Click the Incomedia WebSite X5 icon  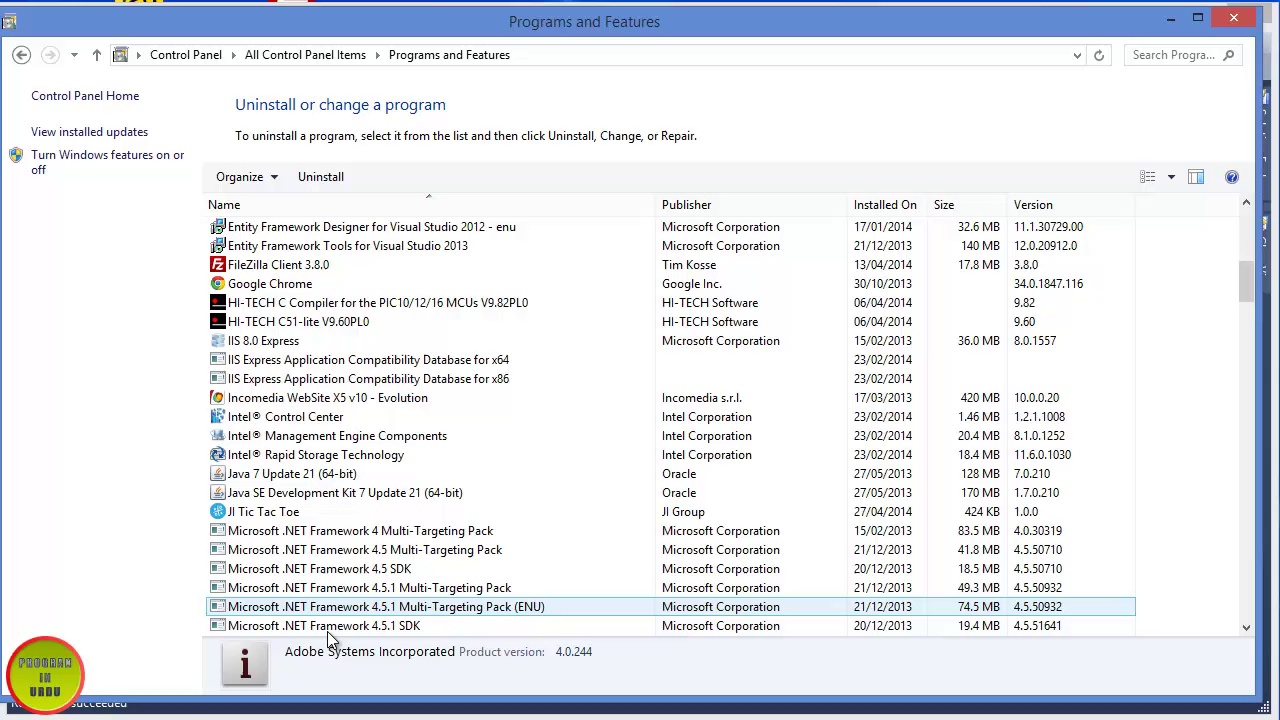[x=217, y=398]
